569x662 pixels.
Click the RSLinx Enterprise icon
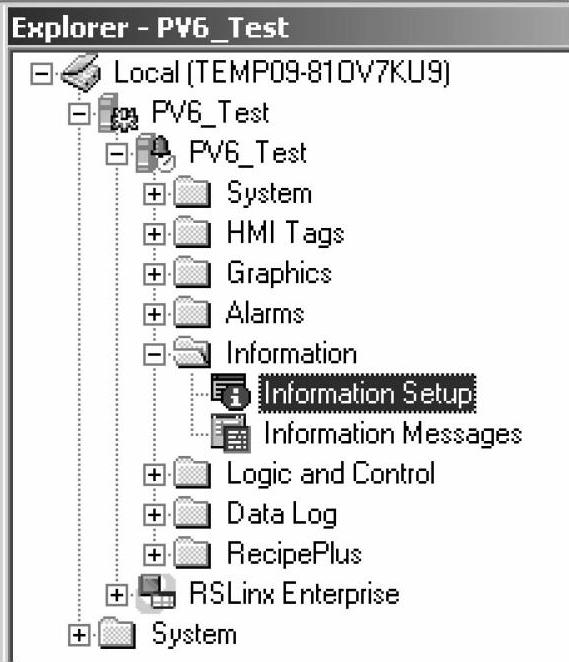click(157, 593)
